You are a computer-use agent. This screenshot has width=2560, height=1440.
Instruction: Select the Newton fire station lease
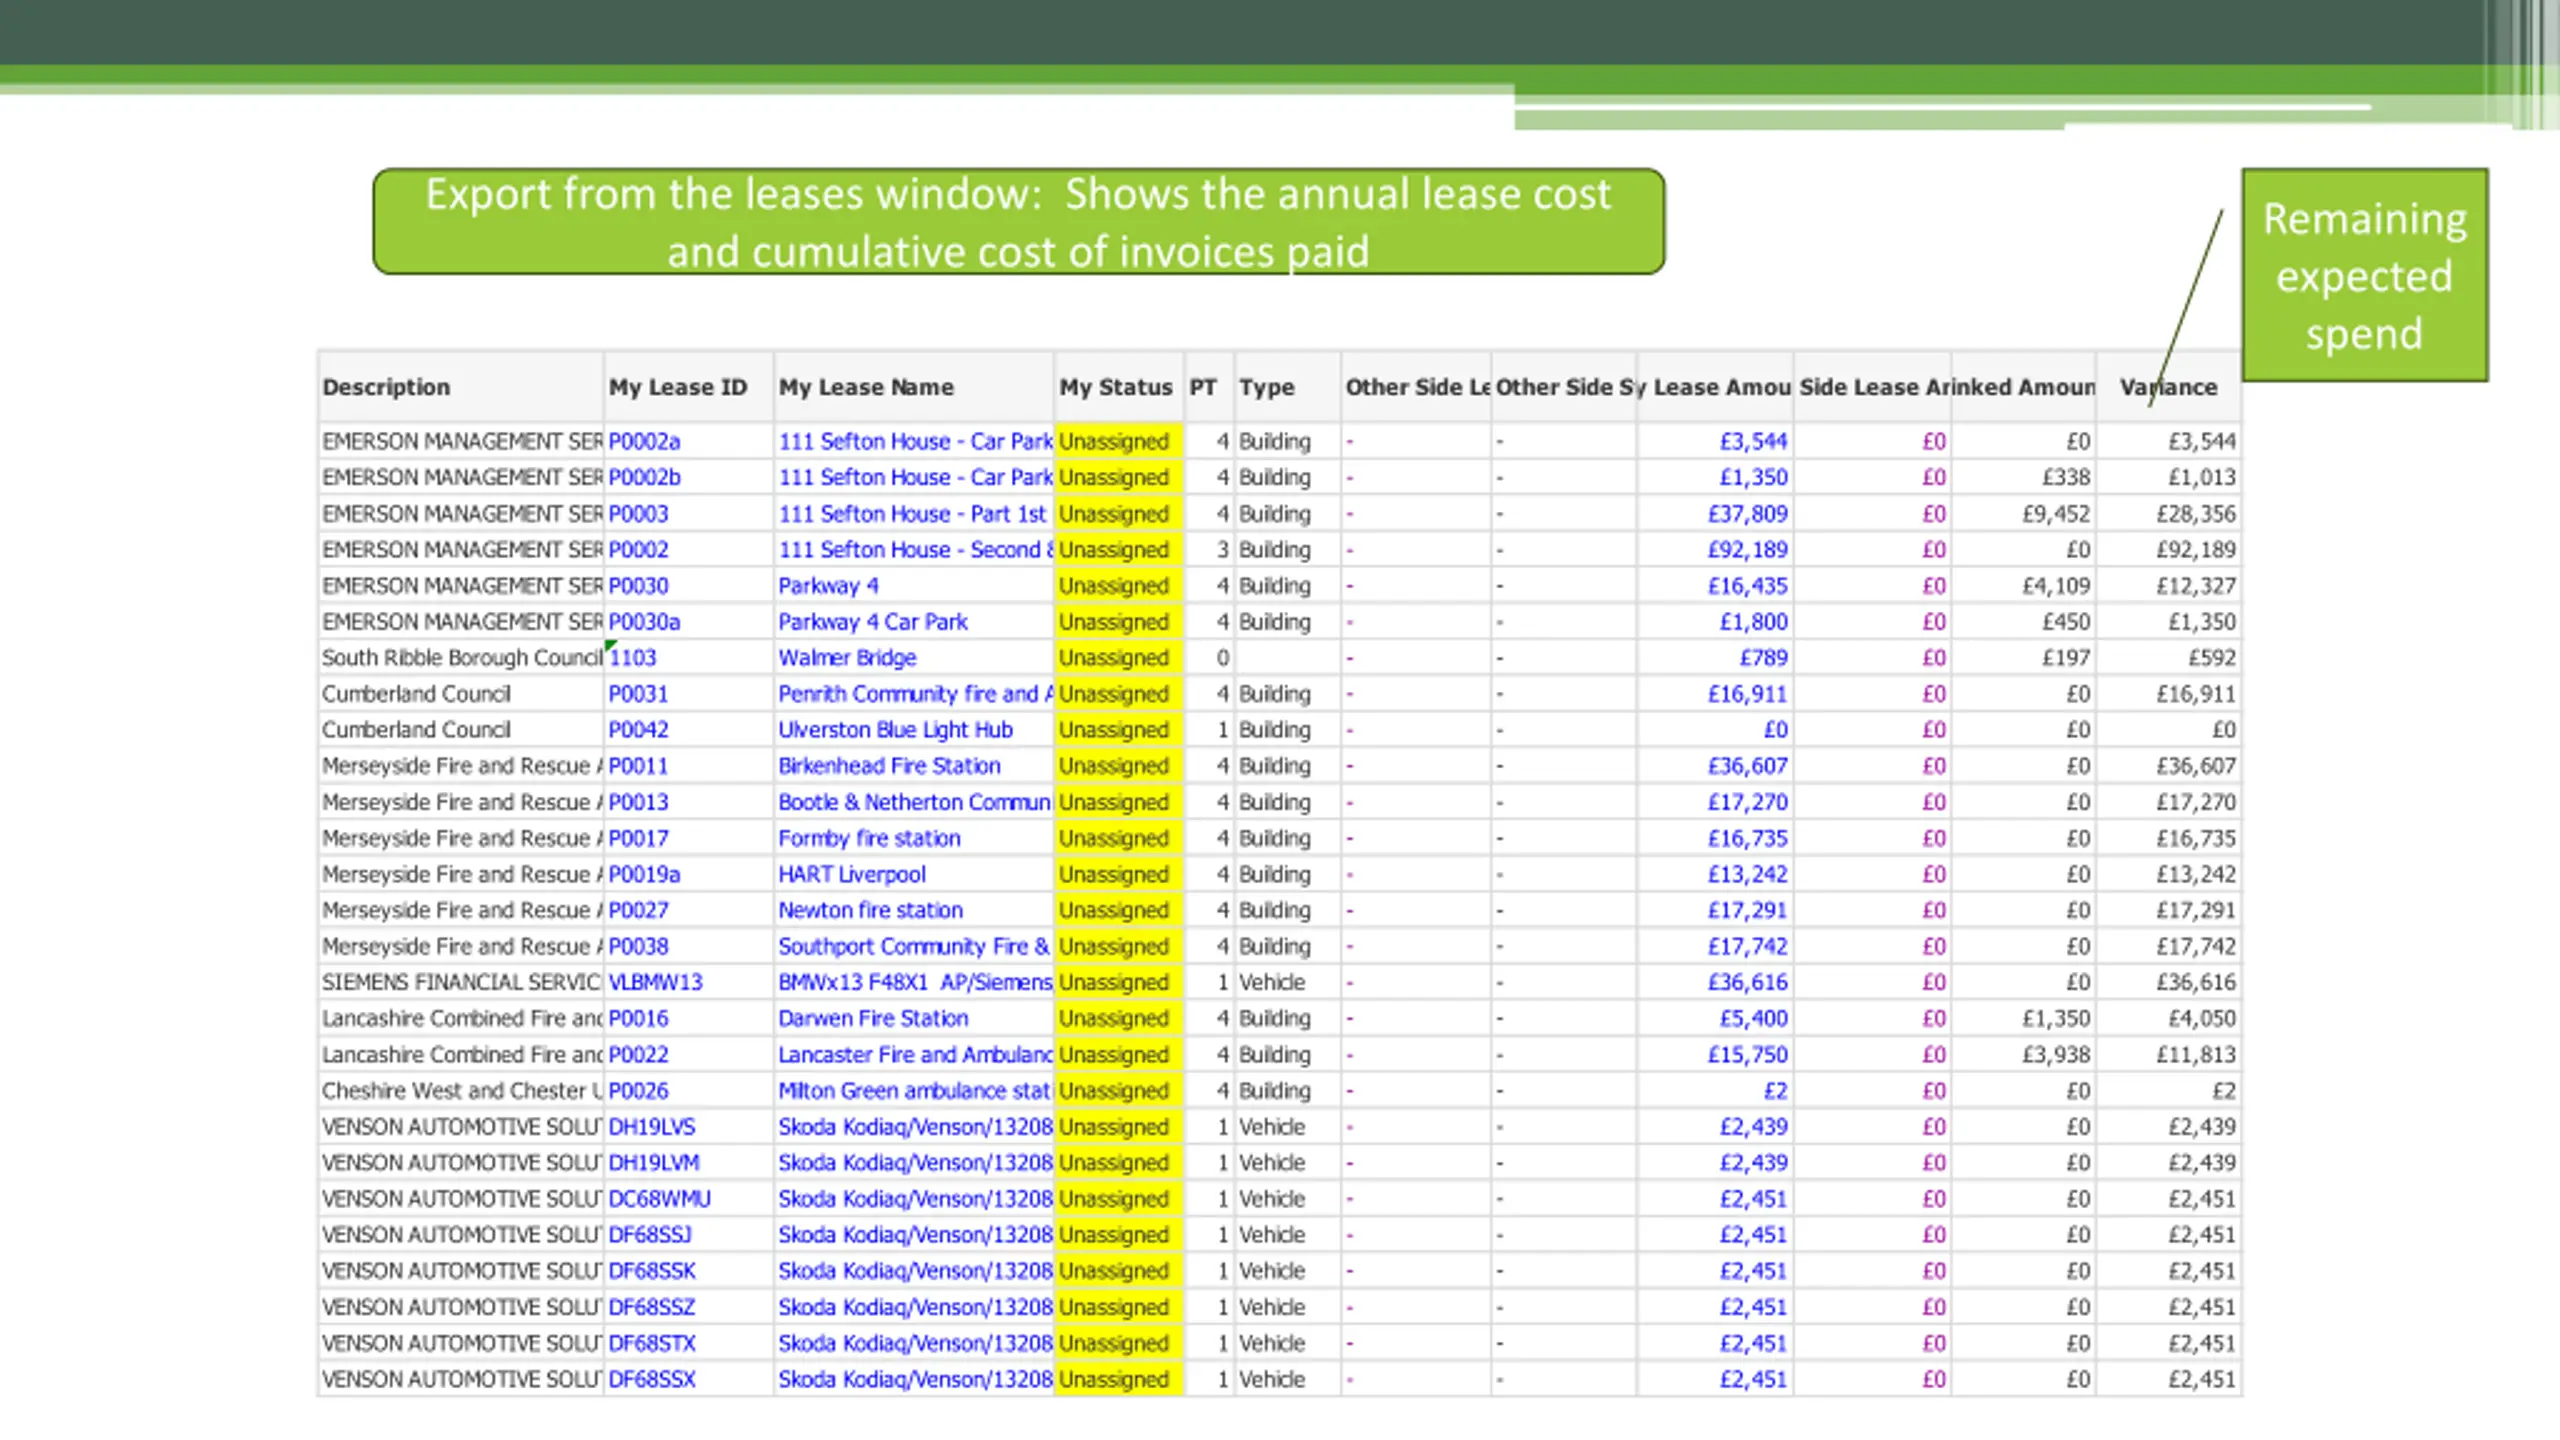click(870, 910)
